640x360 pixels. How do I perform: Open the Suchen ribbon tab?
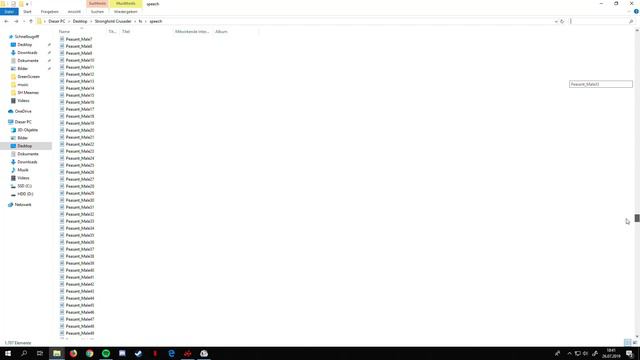tap(97, 12)
